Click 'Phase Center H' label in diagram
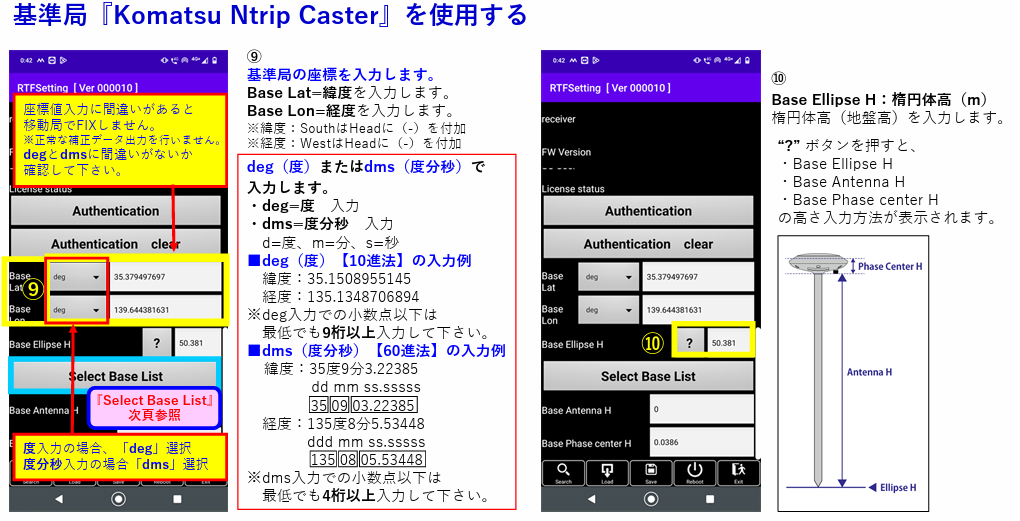The height and width of the screenshot is (521, 1020). click(x=890, y=266)
